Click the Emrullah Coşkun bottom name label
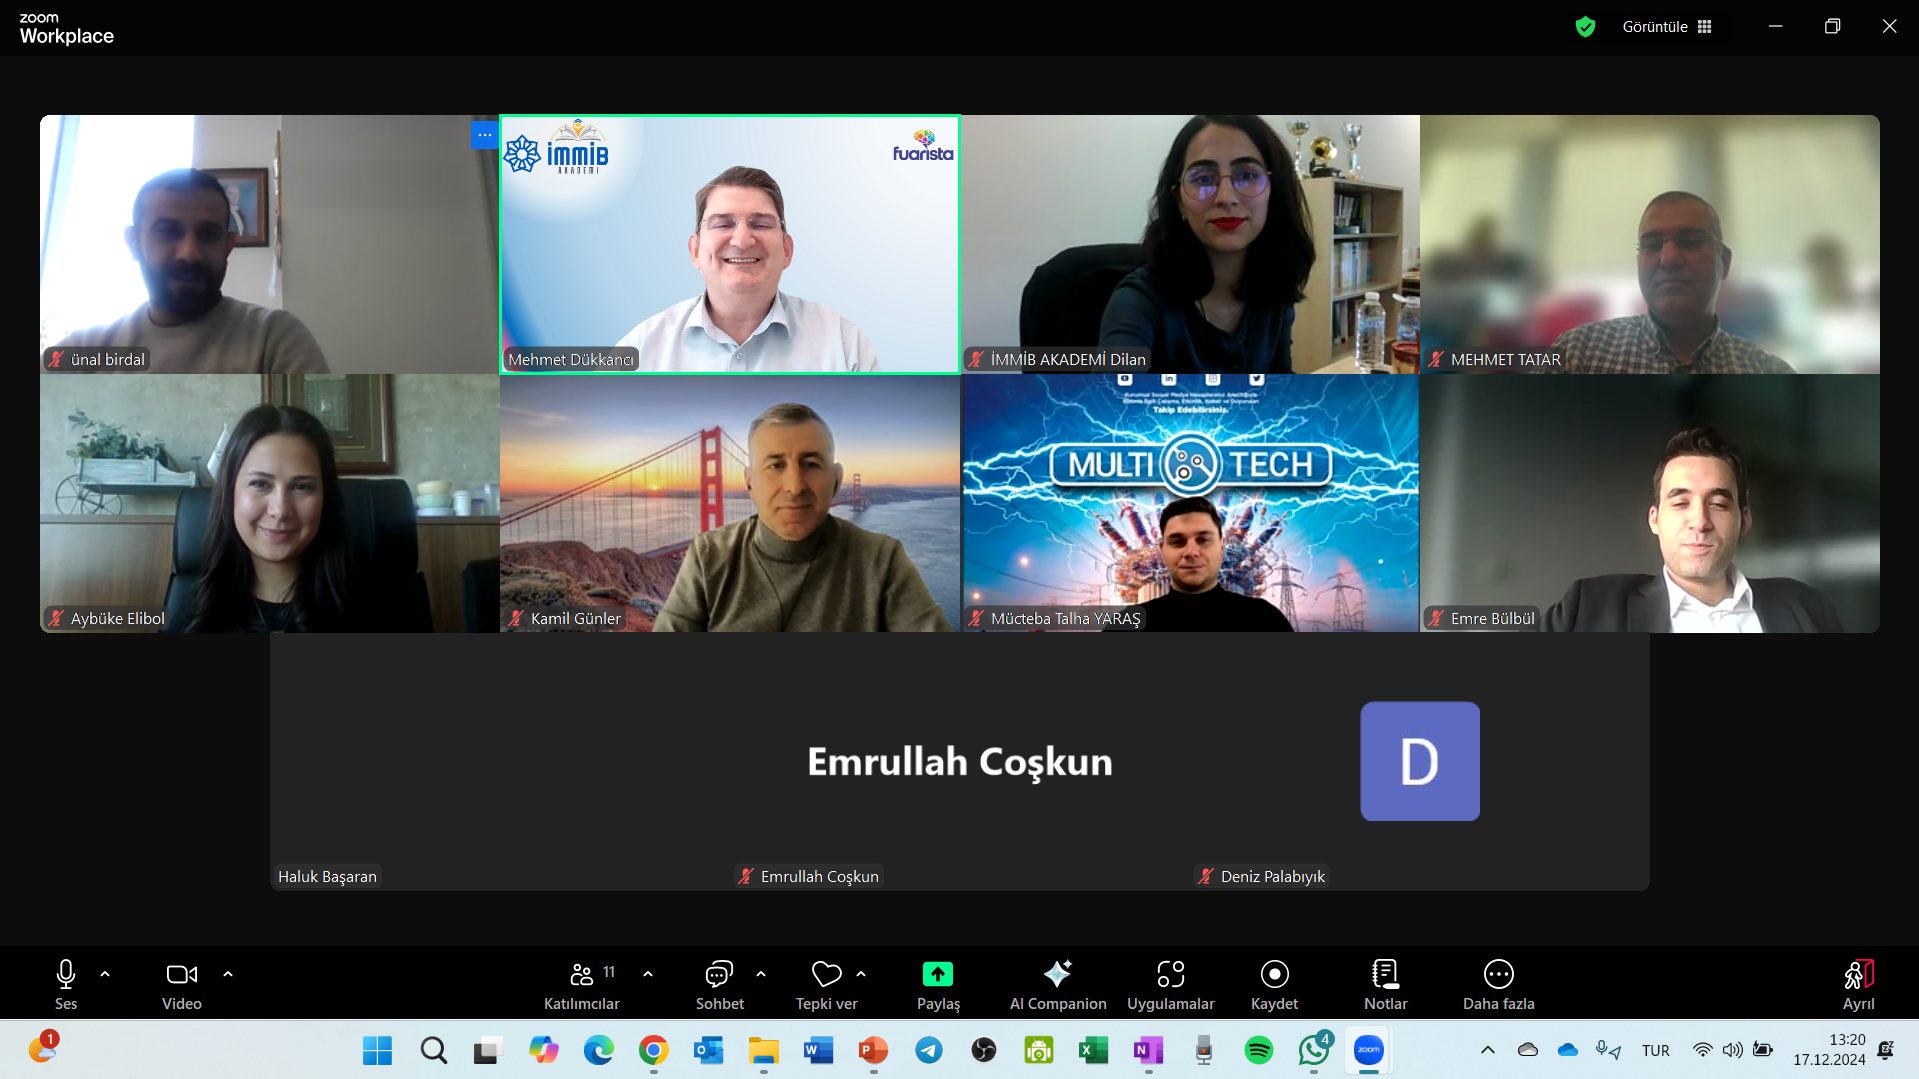This screenshot has height=1079, width=1919. (x=809, y=876)
